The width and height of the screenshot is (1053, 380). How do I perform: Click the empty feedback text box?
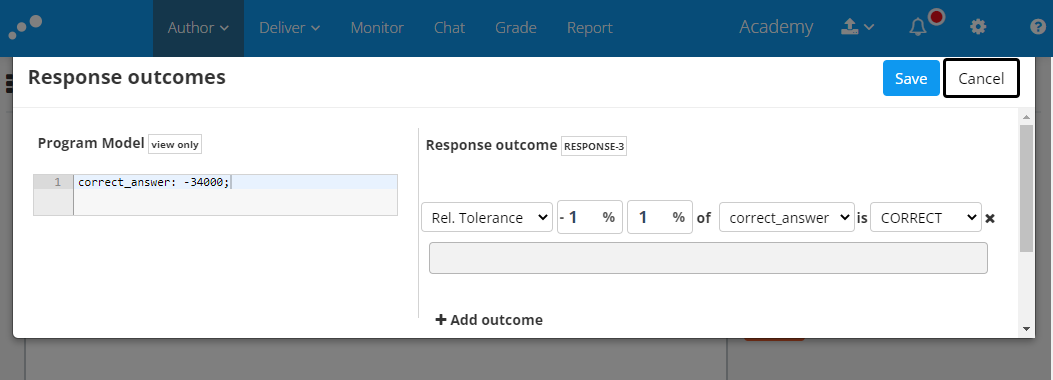708,258
